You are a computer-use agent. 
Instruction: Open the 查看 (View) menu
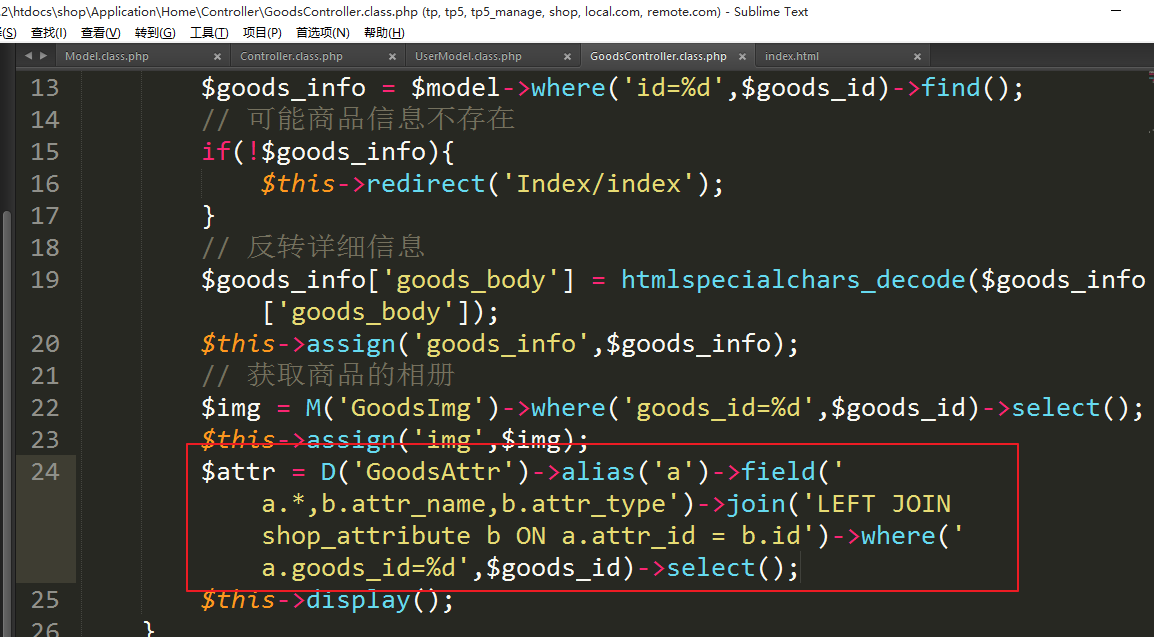coord(100,33)
